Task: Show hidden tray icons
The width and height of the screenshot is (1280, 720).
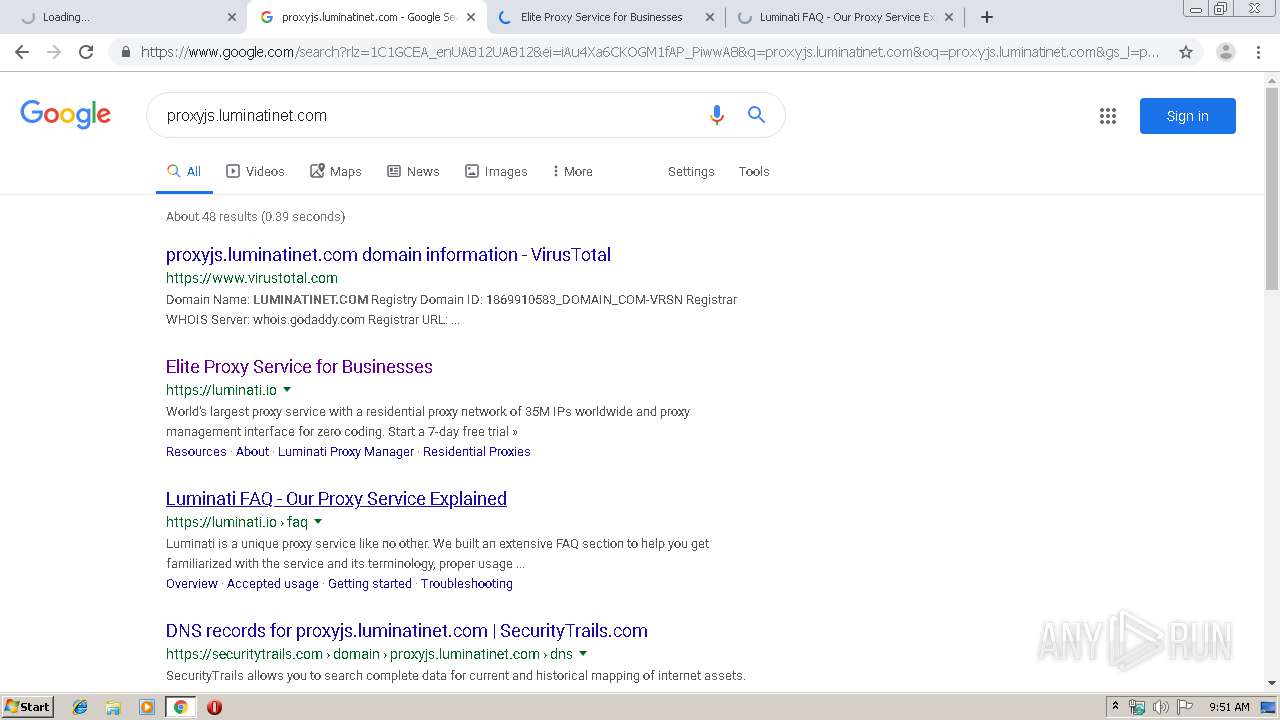Action: tap(1115, 706)
